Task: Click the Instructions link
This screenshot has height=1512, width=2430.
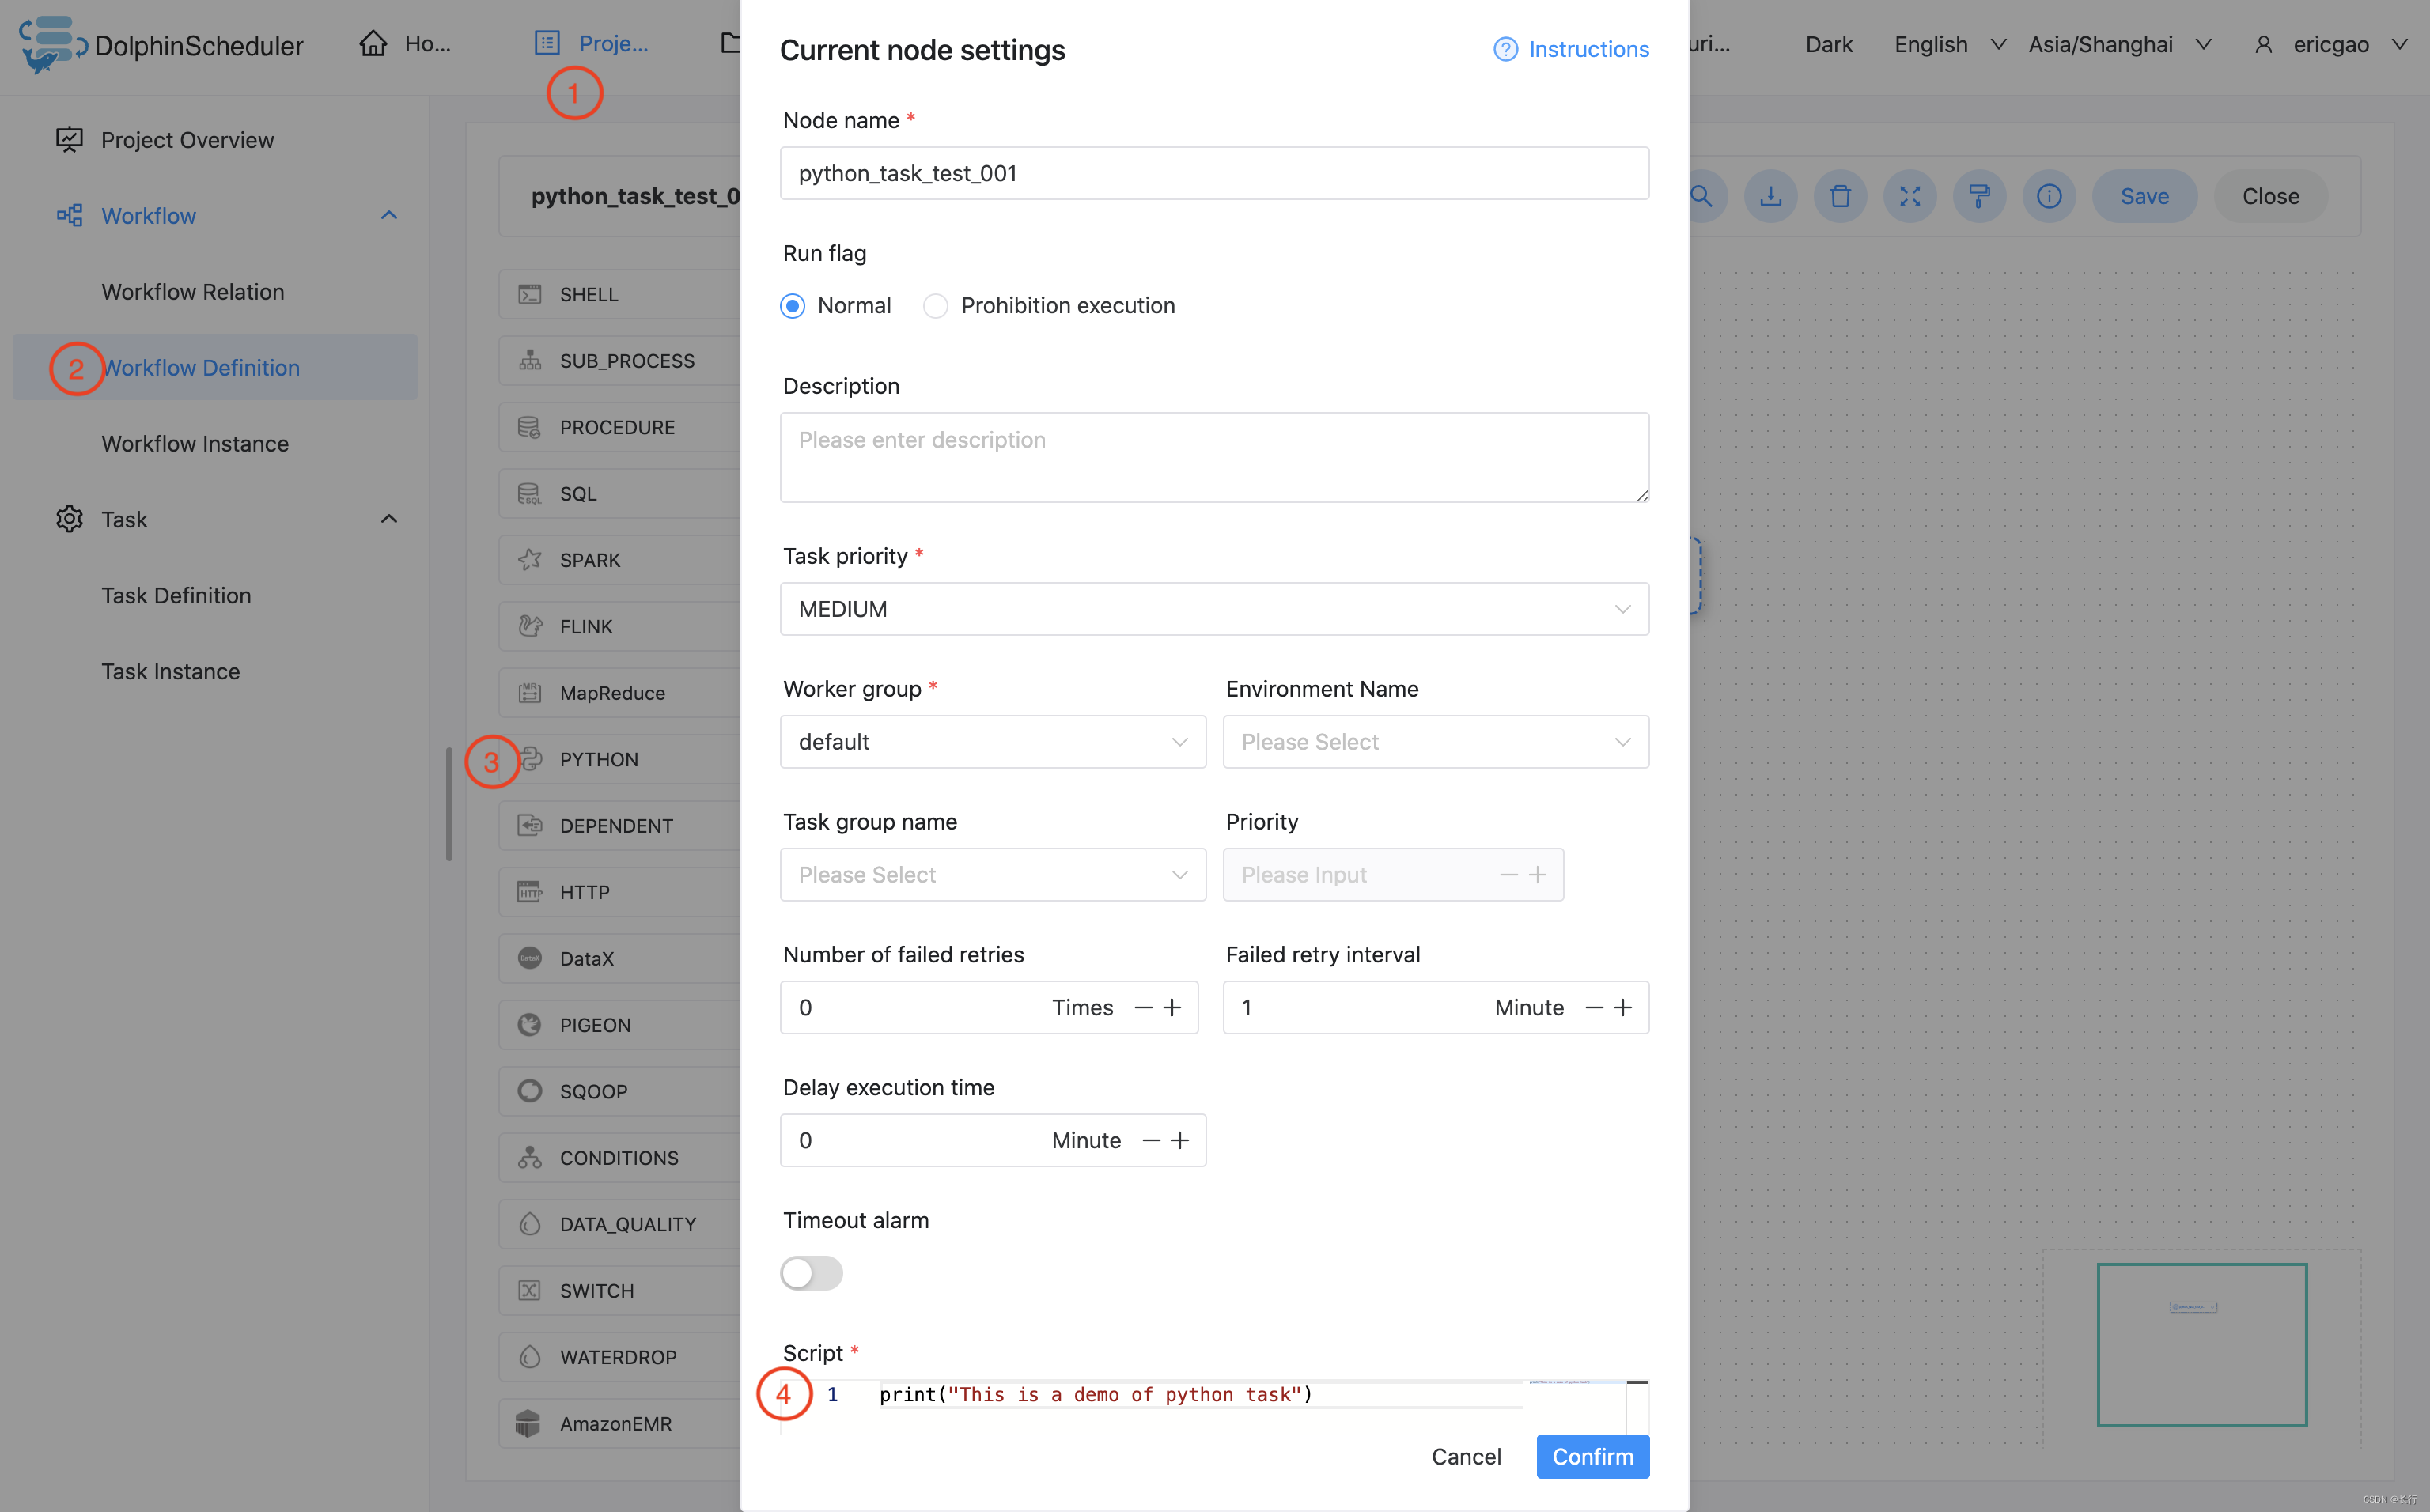Action: pyautogui.click(x=1571, y=49)
